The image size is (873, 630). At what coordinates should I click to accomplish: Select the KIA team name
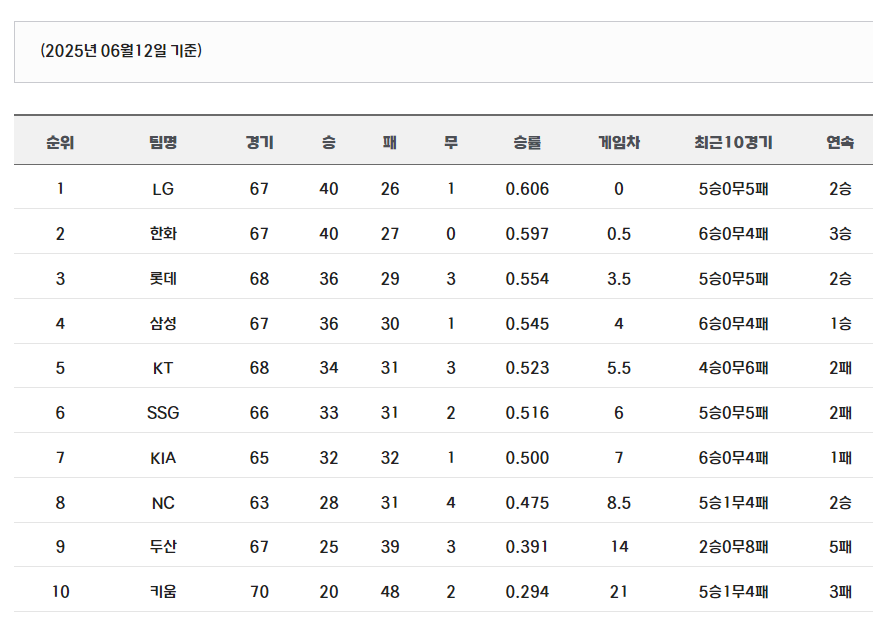pos(163,458)
